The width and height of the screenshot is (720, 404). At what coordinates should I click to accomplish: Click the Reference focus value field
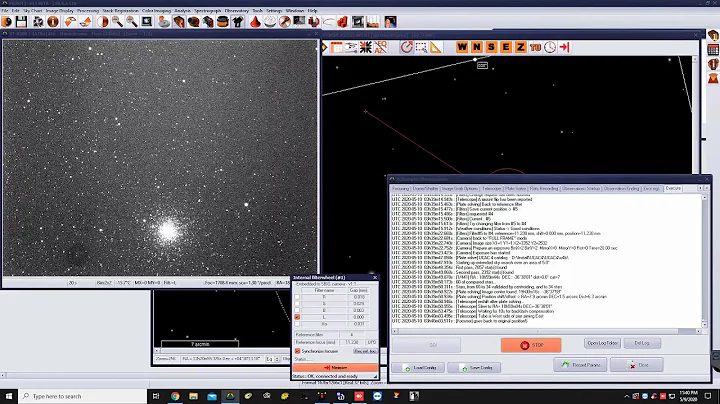coord(352,342)
